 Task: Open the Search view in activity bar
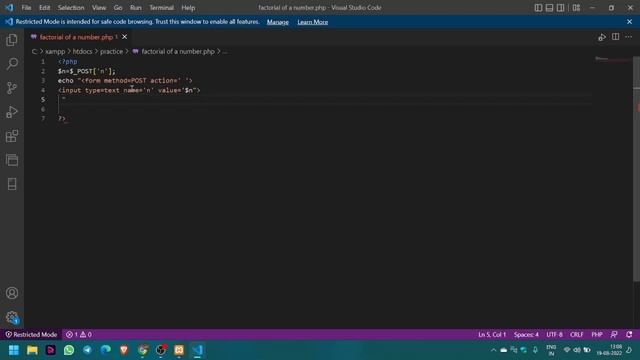coord(12,64)
